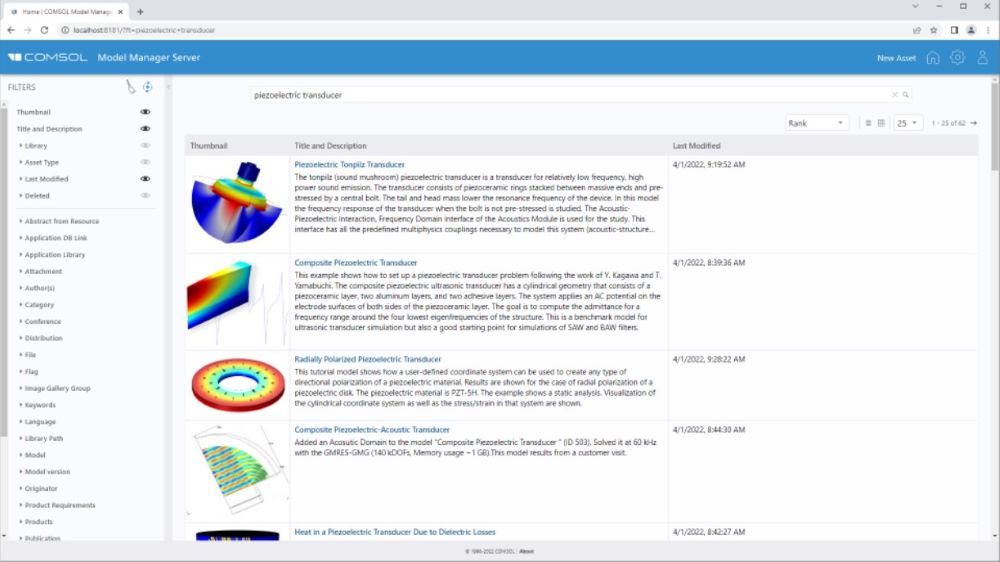This screenshot has height=562, width=1000.
Task: Open Radially Polarized Piezoelectric Transducer link
Action: (x=367, y=359)
